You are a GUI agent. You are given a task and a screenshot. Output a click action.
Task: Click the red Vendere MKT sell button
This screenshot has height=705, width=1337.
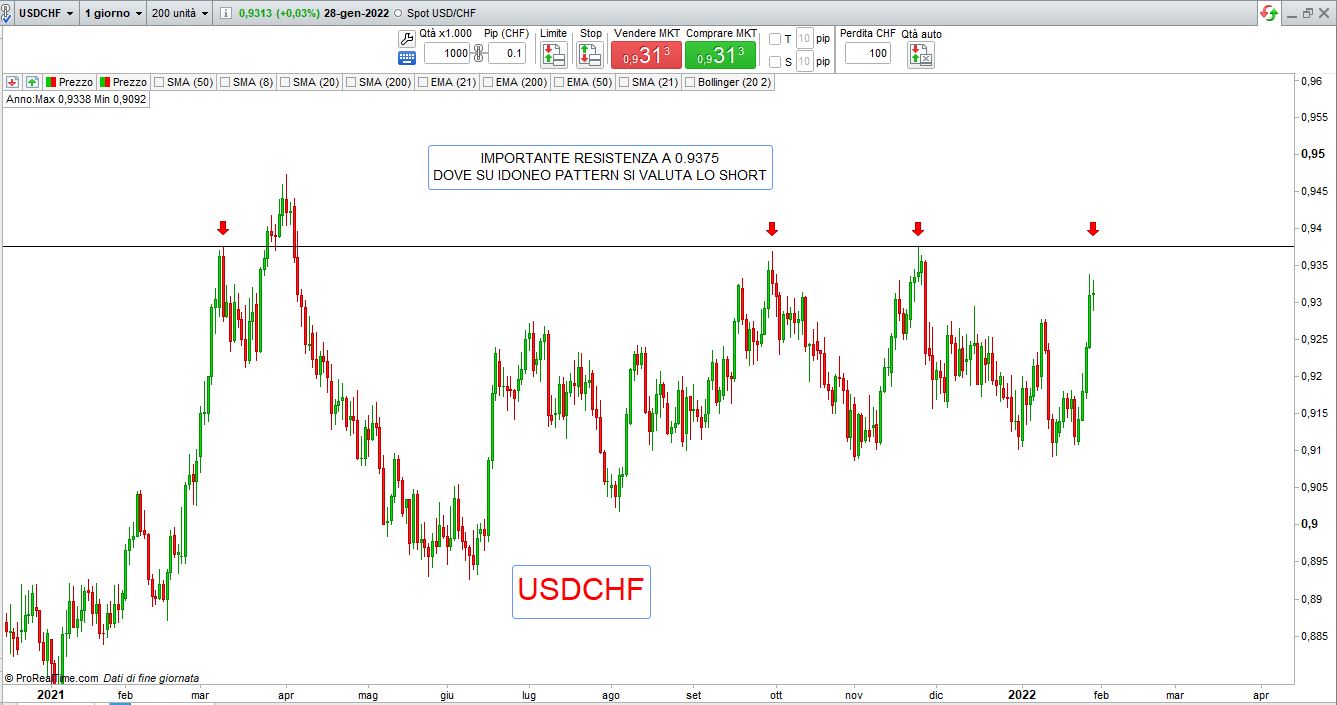coord(646,56)
